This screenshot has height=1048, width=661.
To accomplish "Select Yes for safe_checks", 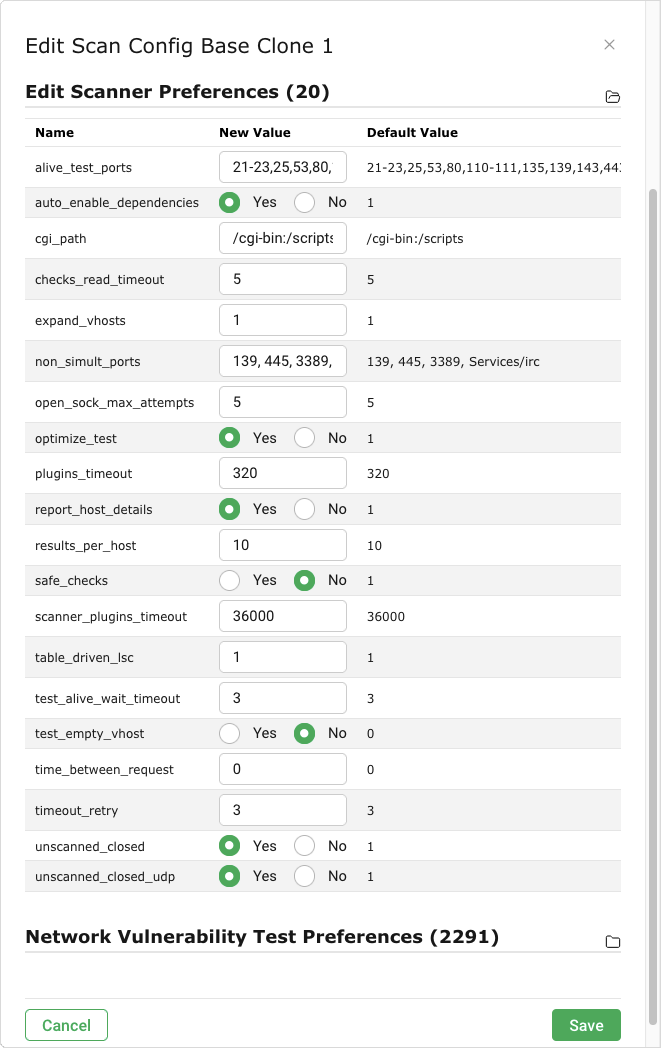I will (230, 580).
